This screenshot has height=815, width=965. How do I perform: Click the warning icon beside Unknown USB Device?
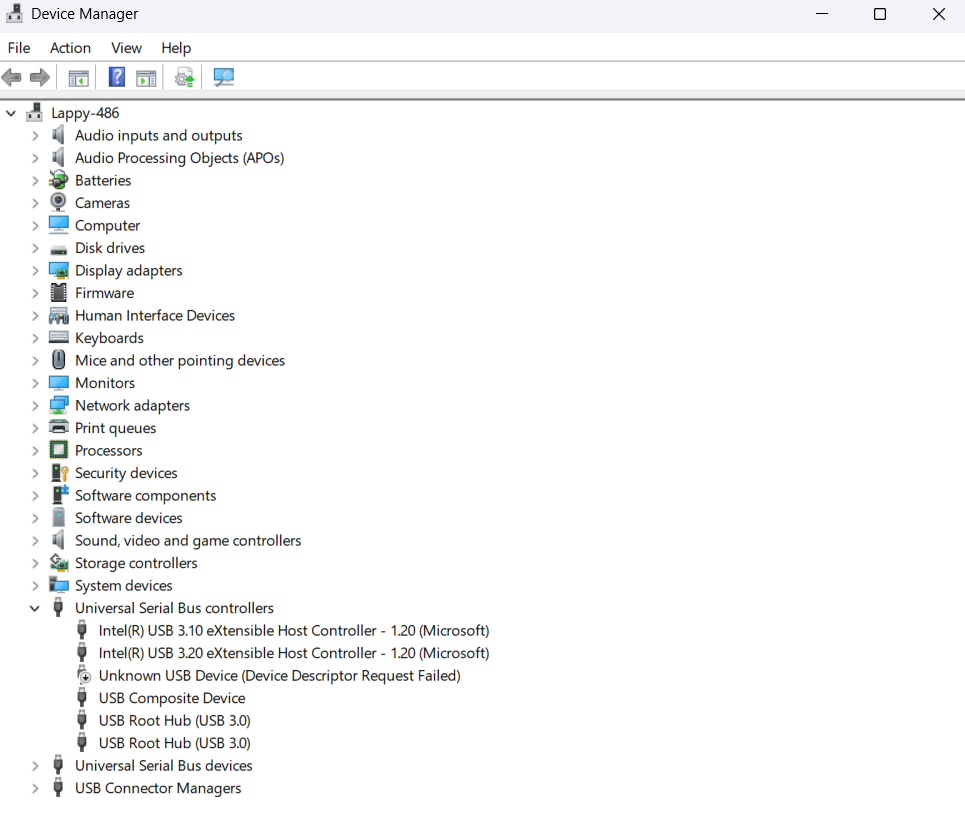84,675
